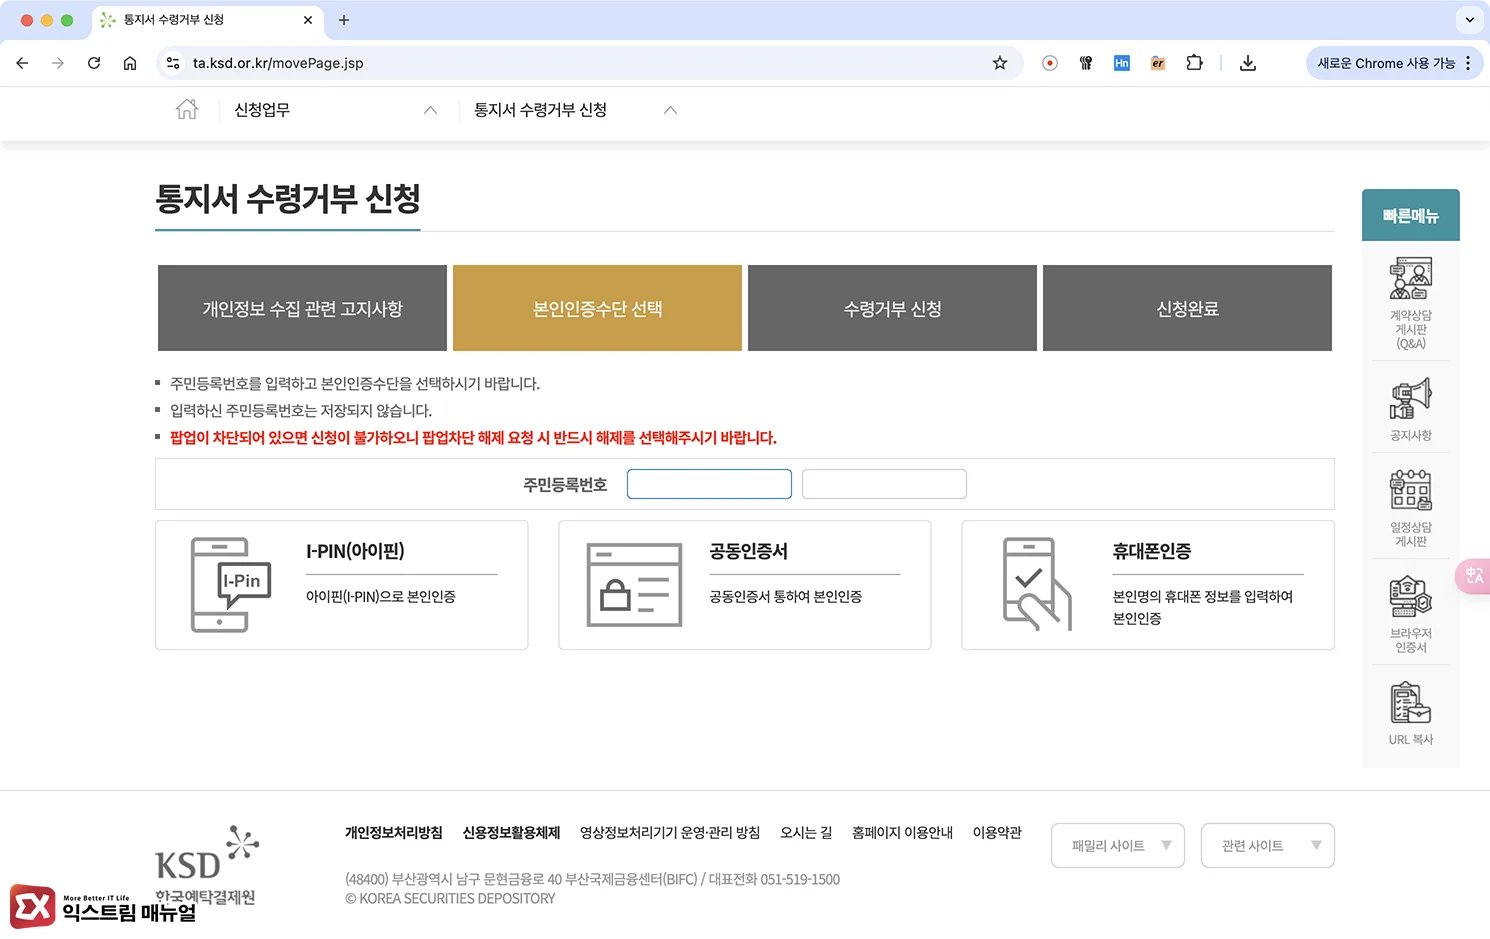Click the 공지사항 megaphone icon in sidebar
1490x939 pixels.
(x=1410, y=398)
